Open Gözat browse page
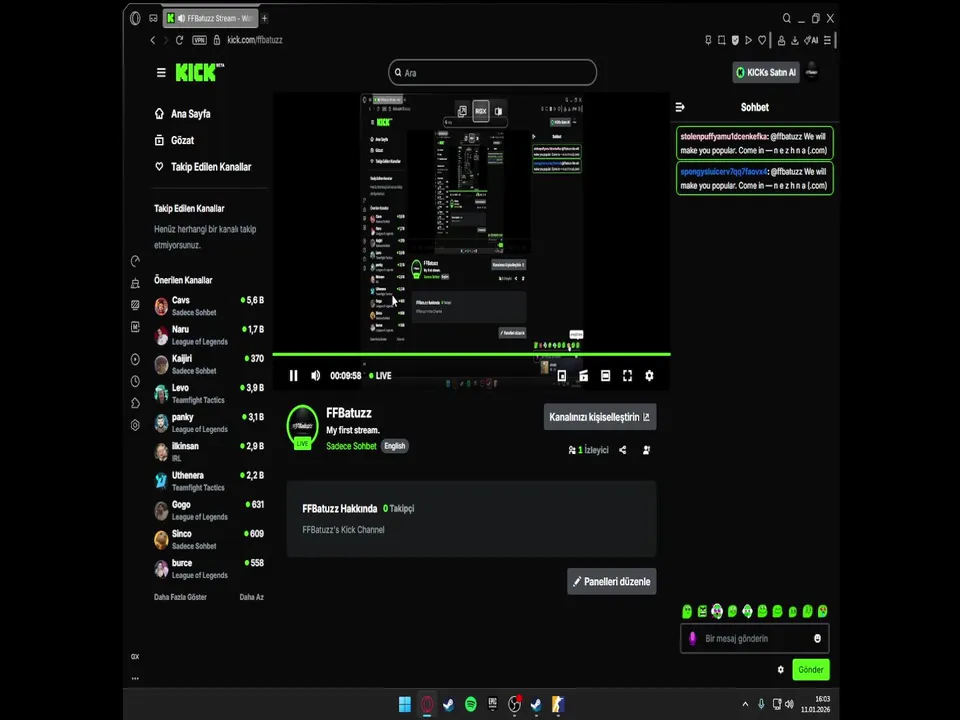 [x=174, y=140]
